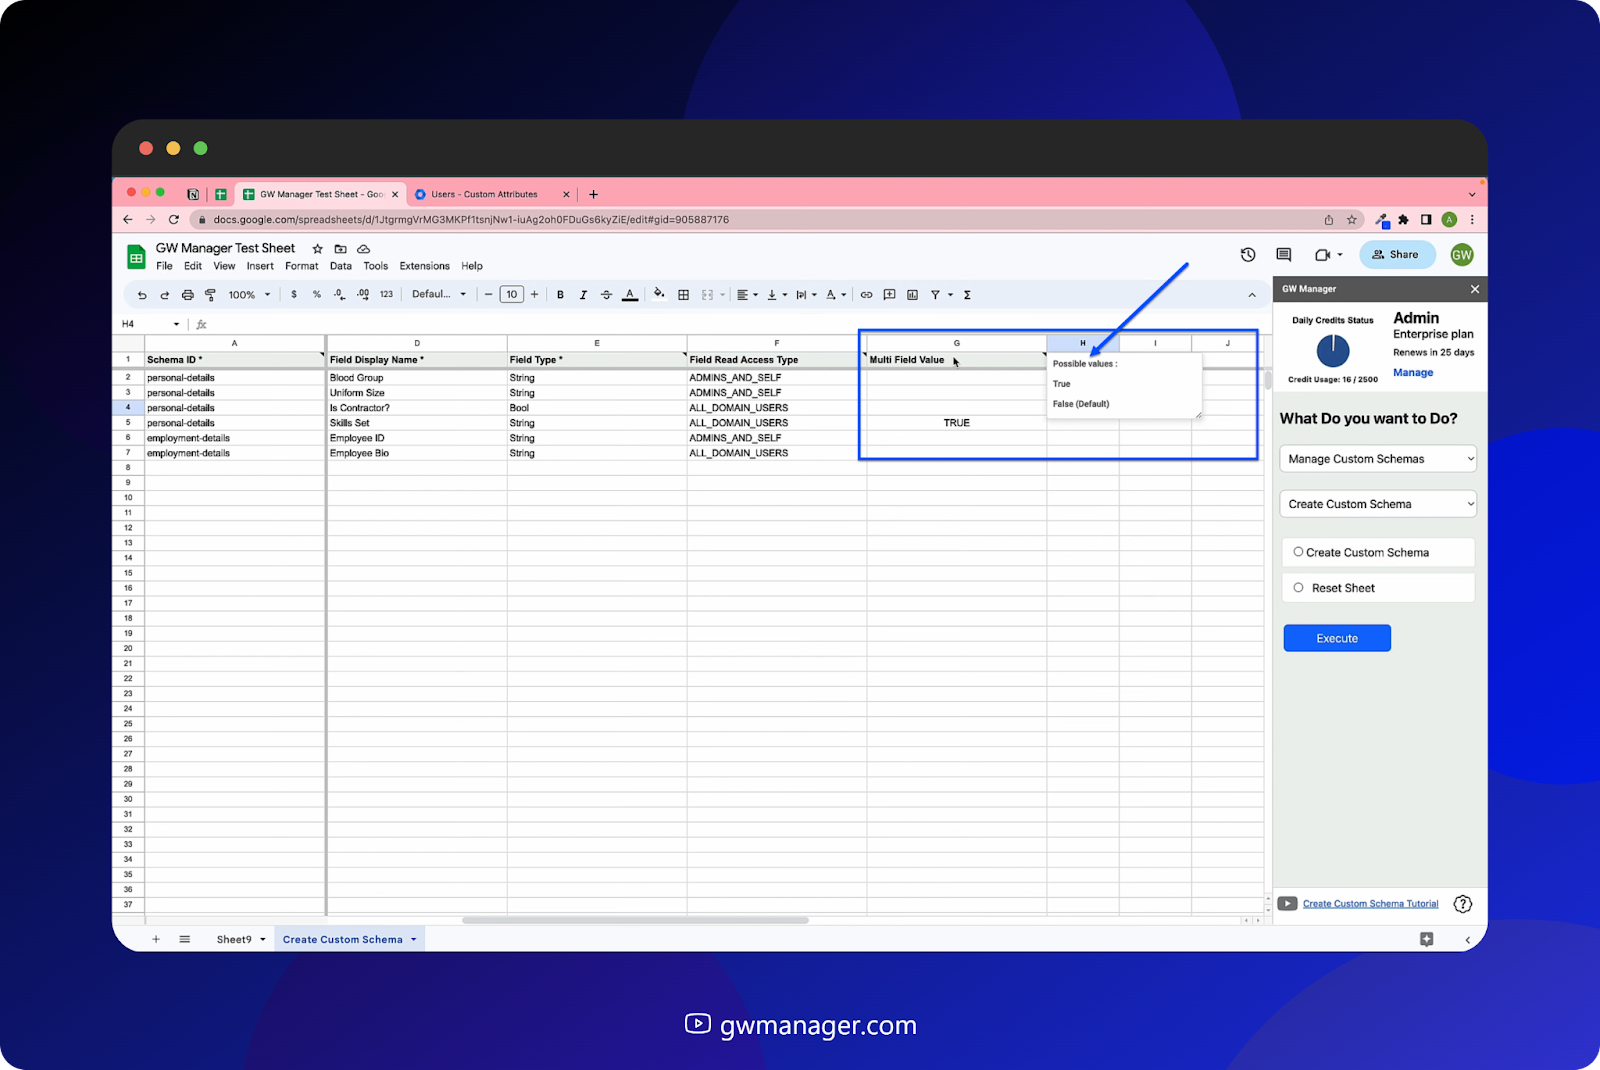
Task: Bookmark this page with the address bar star
Action: (1352, 220)
